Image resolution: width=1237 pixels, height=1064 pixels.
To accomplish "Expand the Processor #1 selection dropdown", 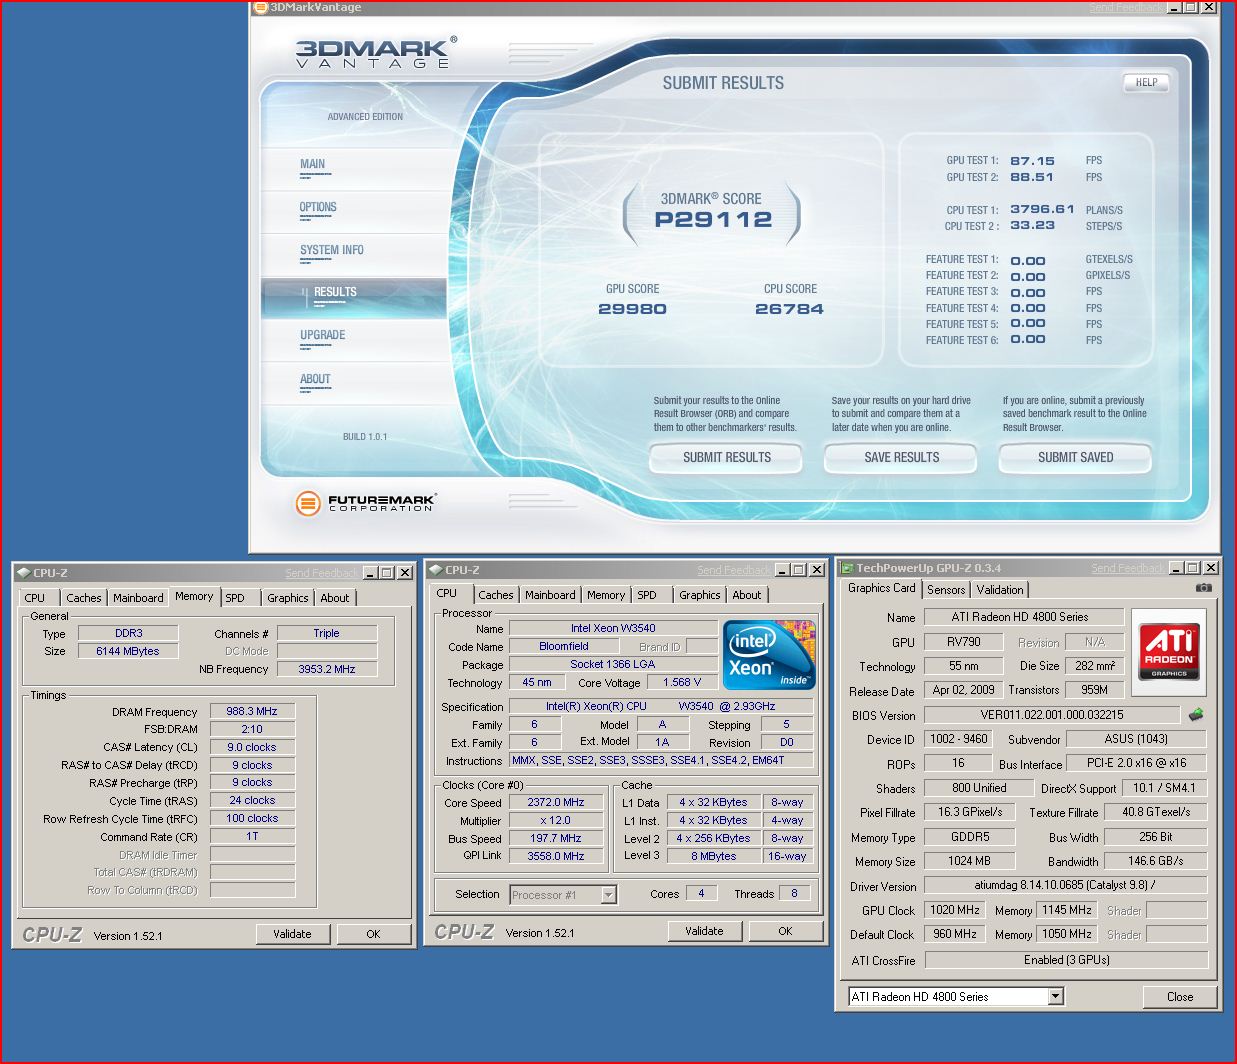I will (x=608, y=895).
